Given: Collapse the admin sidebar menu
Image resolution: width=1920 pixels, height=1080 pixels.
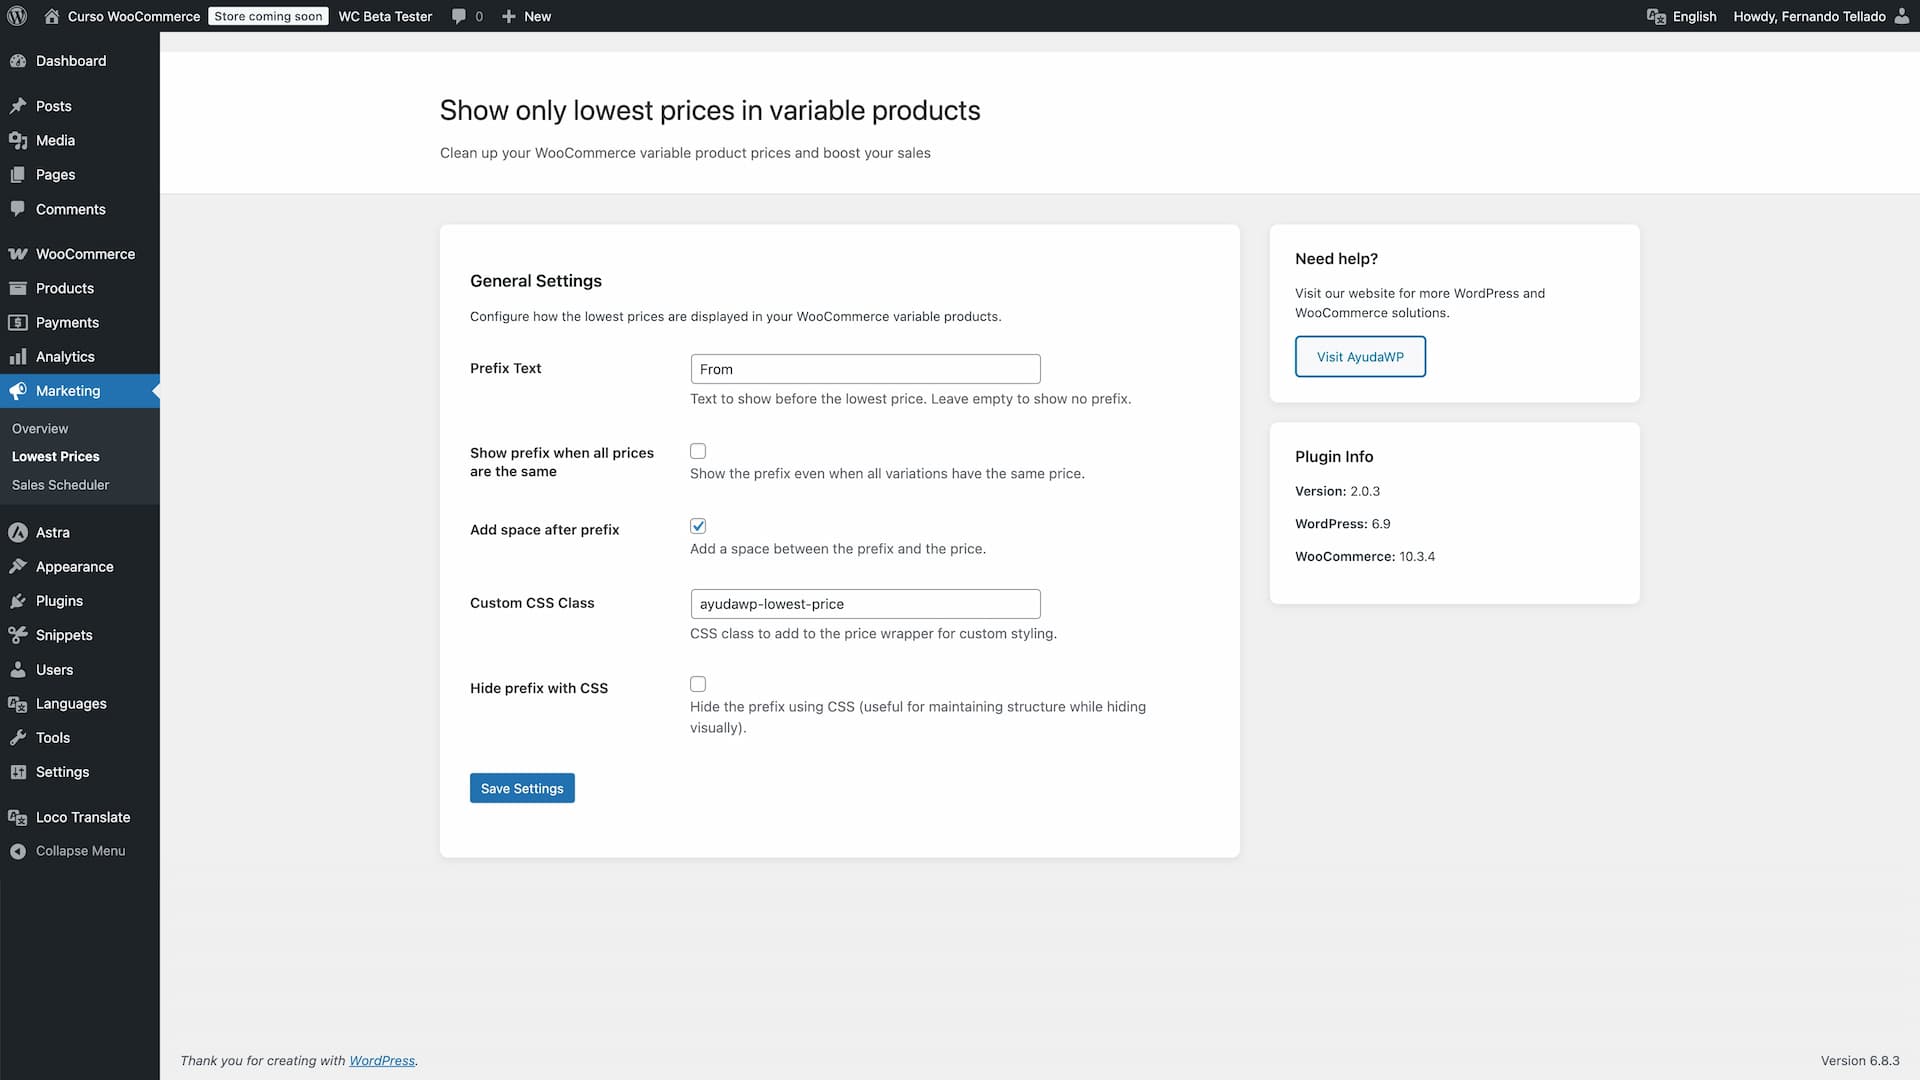Looking at the screenshot, I should 68,851.
